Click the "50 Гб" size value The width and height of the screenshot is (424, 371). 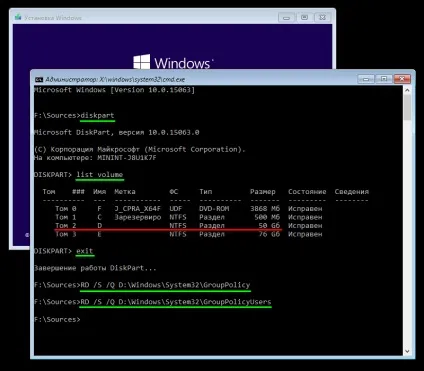(x=269, y=226)
